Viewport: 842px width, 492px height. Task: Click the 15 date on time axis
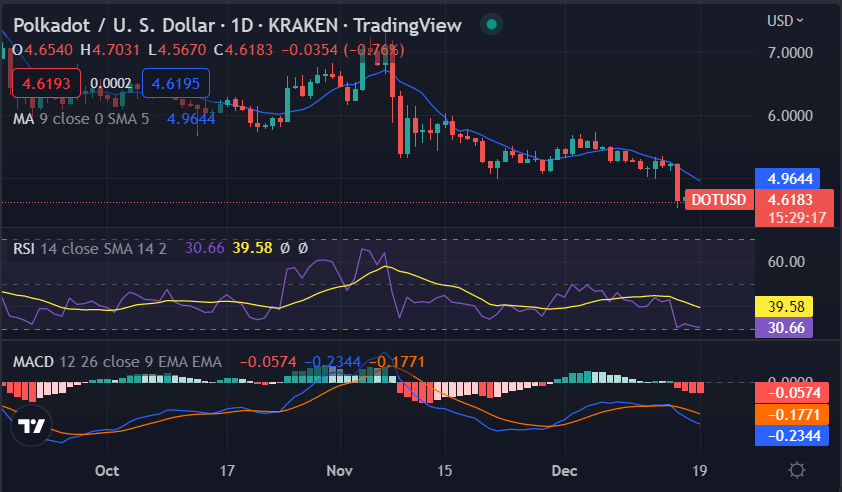pyautogui.click(x=444, y=471)
